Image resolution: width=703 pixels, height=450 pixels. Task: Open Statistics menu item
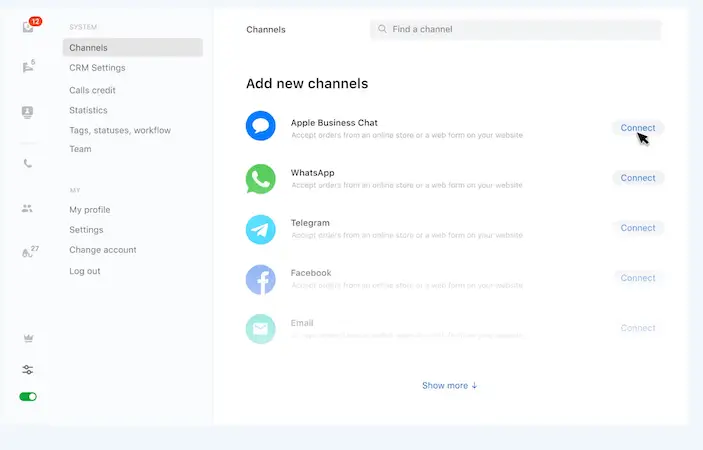88,110
